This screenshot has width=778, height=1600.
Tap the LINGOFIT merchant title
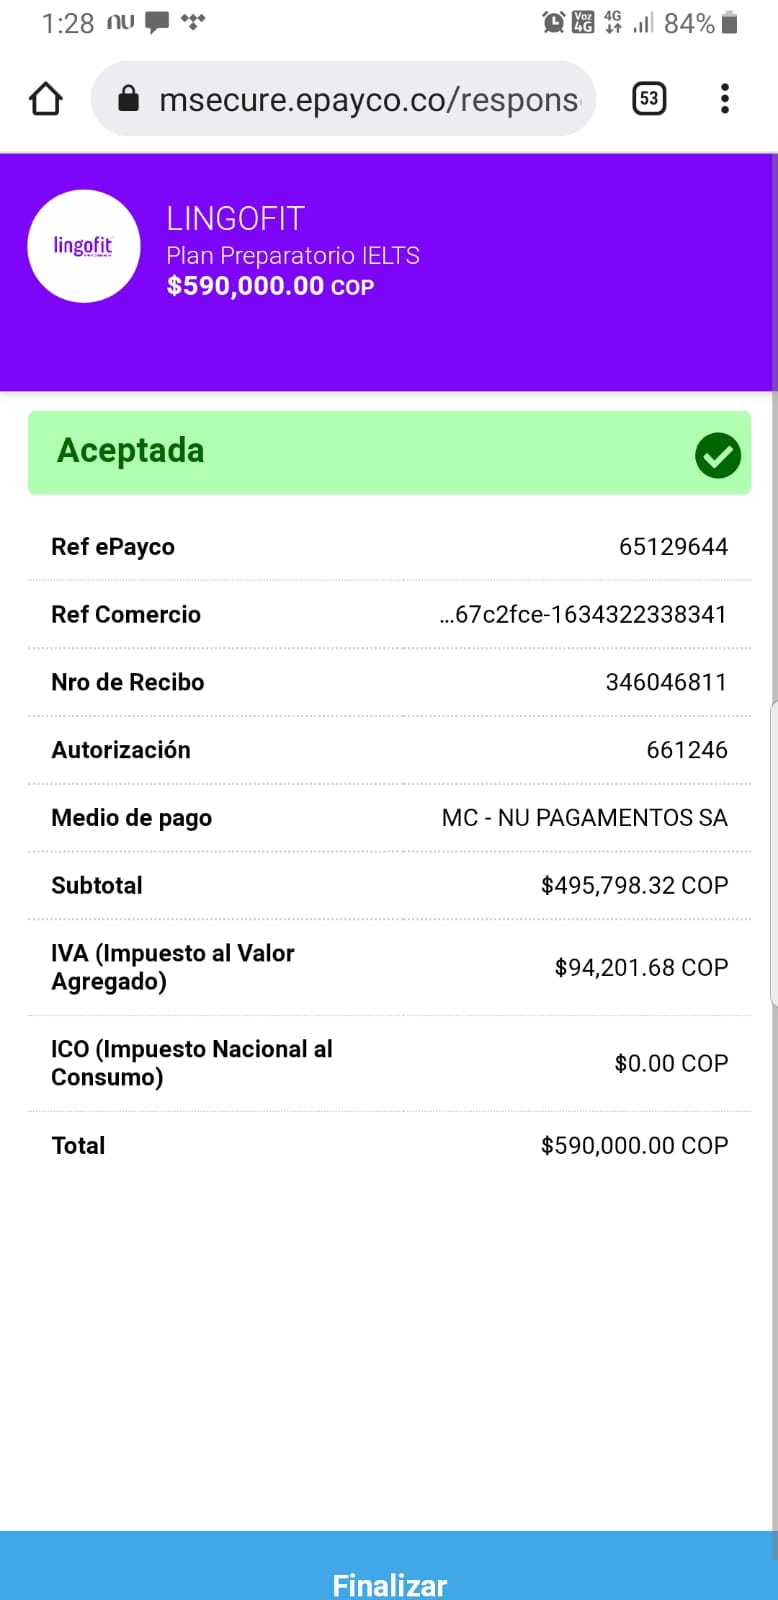[235, 218]
